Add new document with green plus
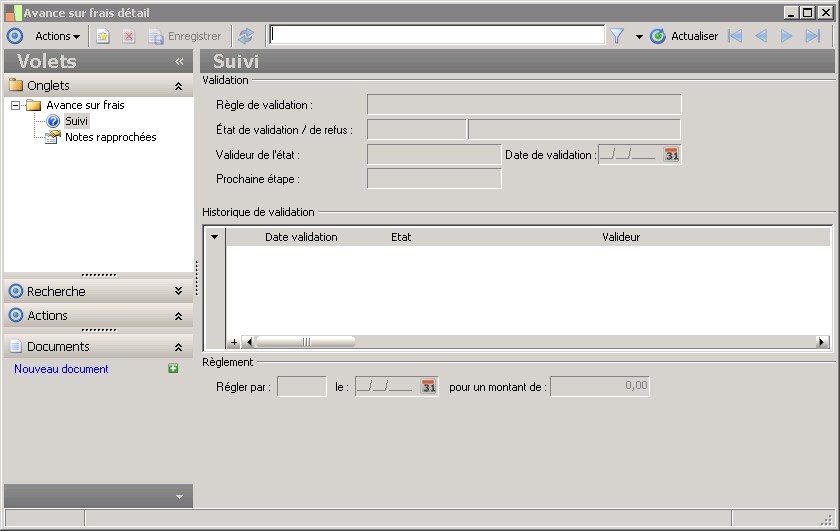 (x=173, y=369)
